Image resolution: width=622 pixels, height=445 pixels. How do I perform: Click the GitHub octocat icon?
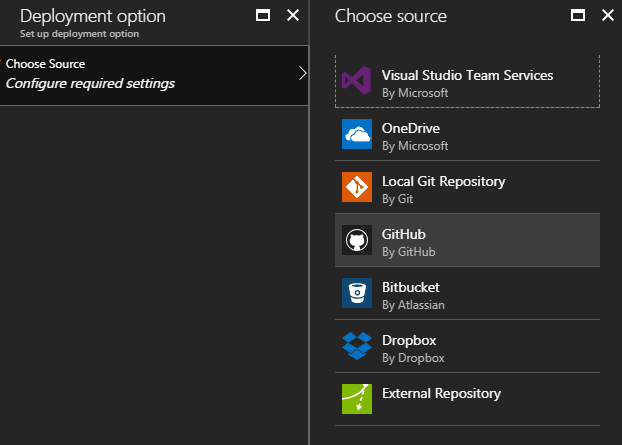coord(357,240)
